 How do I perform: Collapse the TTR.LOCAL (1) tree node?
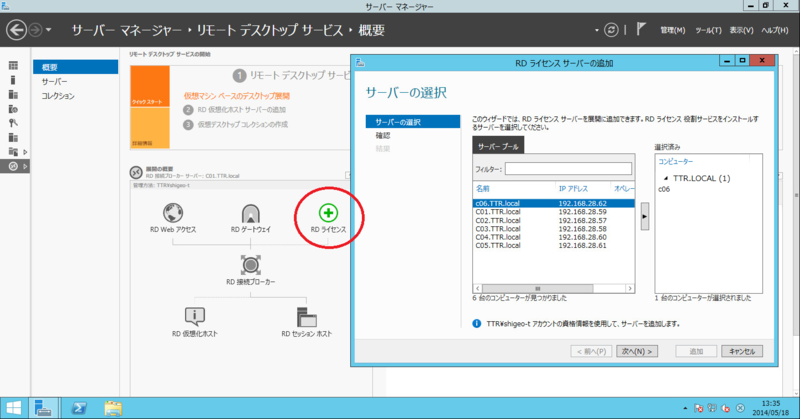(665, 178)
